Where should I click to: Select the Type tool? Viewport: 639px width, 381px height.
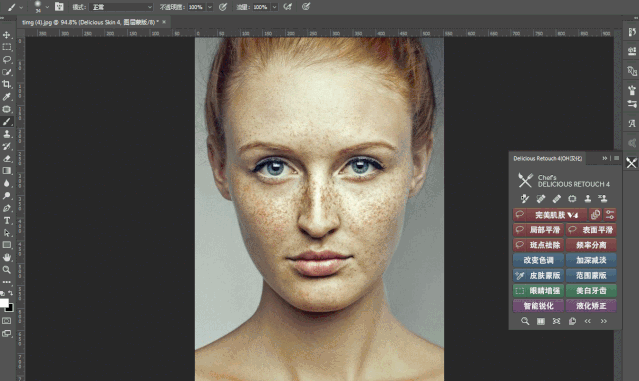[7, 220]
